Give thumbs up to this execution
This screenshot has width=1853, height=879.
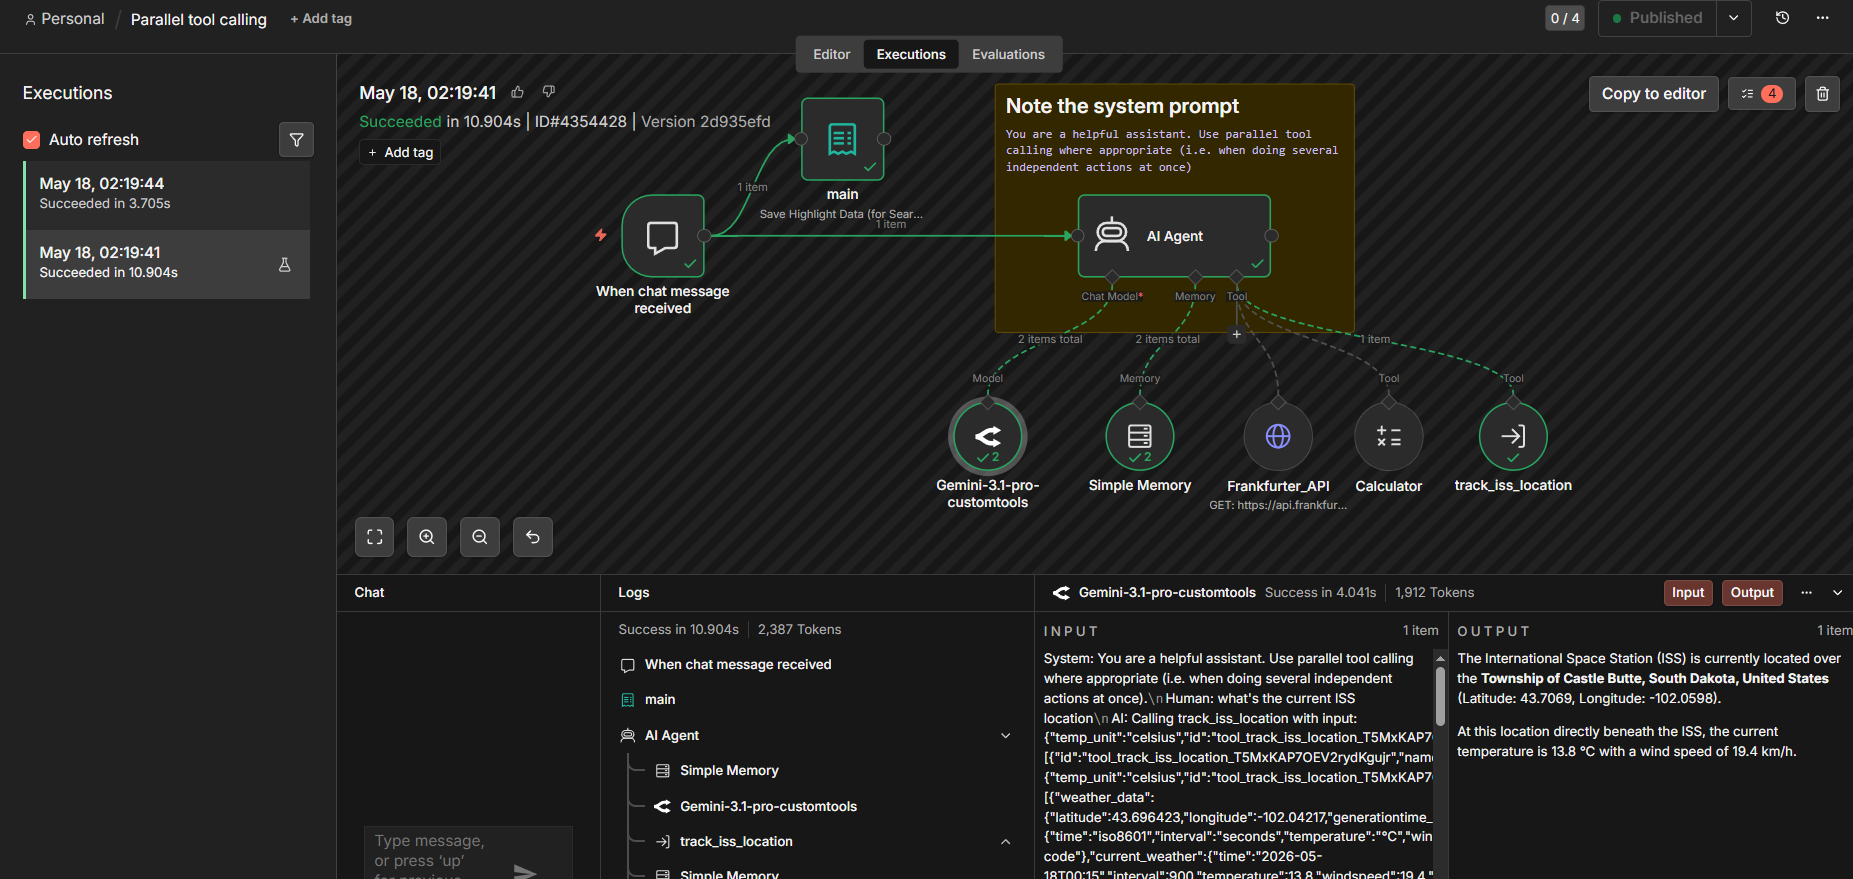pyautogui.click(x=518, y=92)
